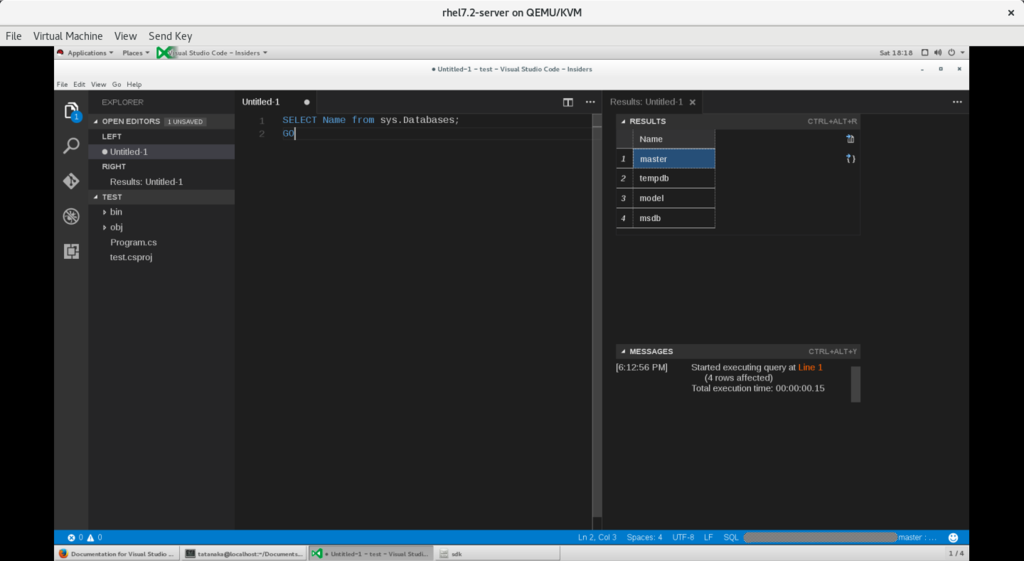
Task: Open the Untitled-1 editor more actions menu
Action: (x=590, y=102)
